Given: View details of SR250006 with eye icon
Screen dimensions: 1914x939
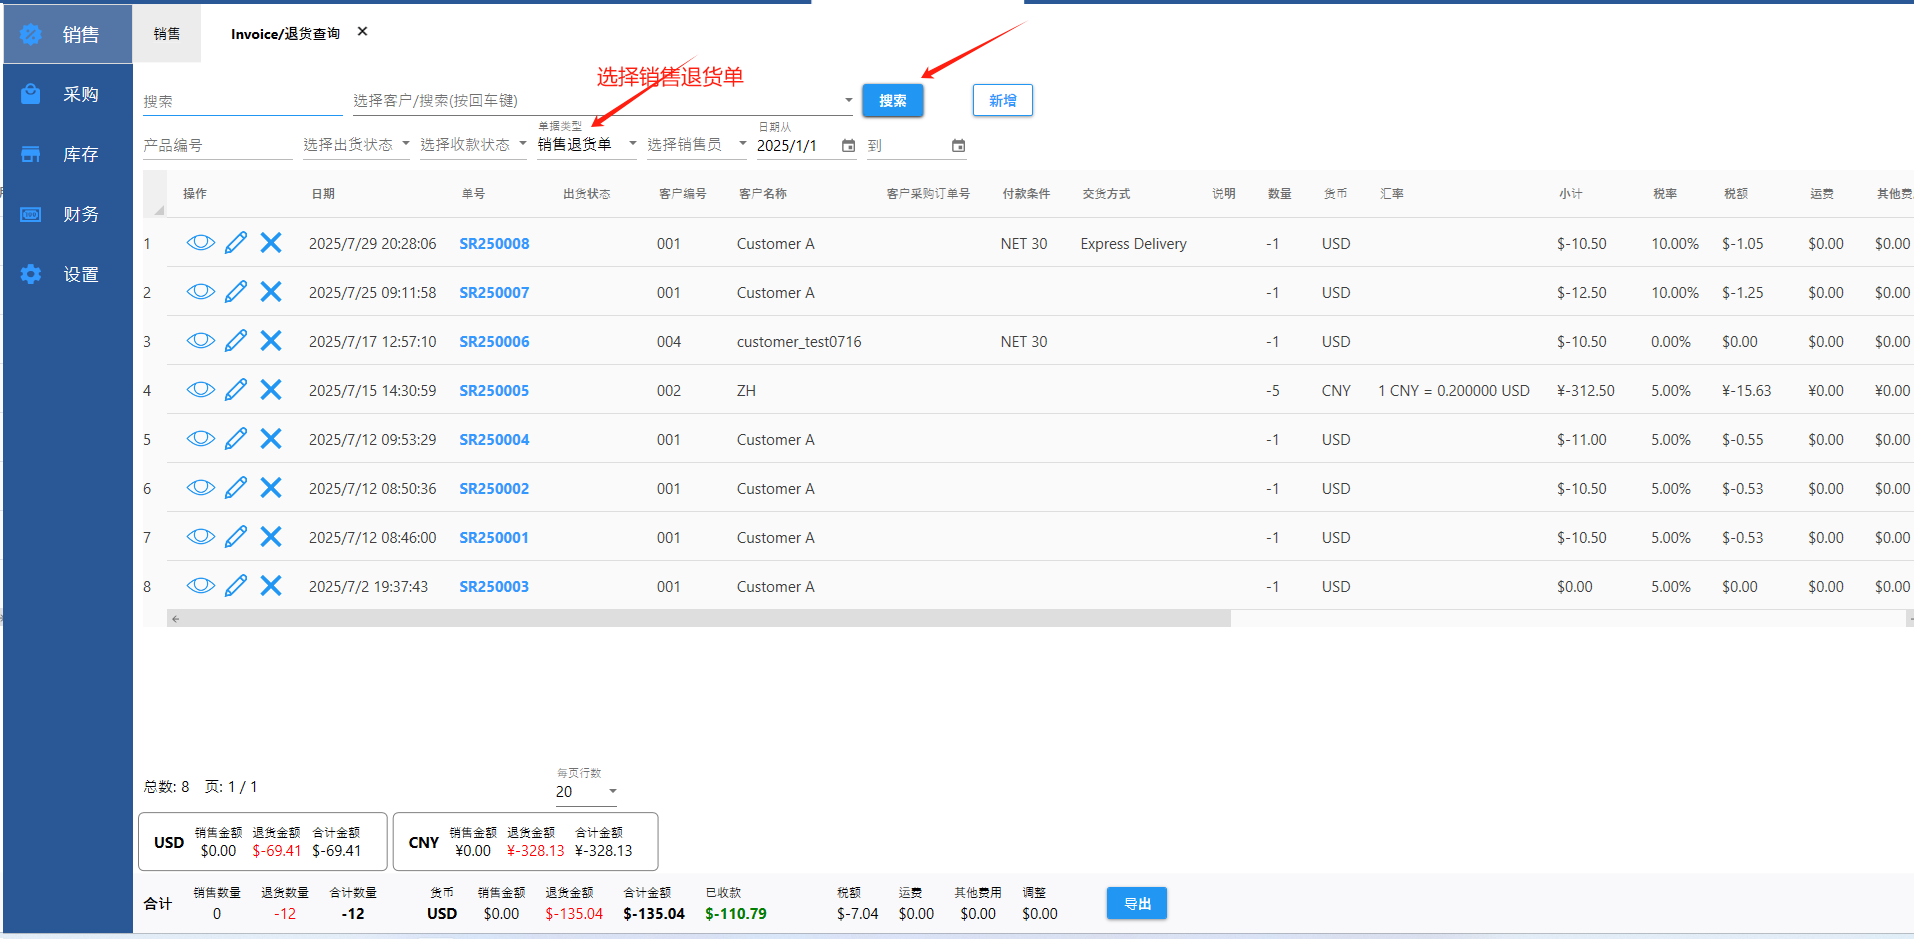Looking at the screenshot, I should pos(200,341).
